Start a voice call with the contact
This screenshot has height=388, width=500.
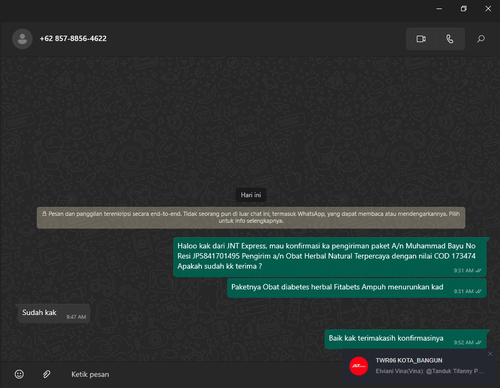coord(450,39)
